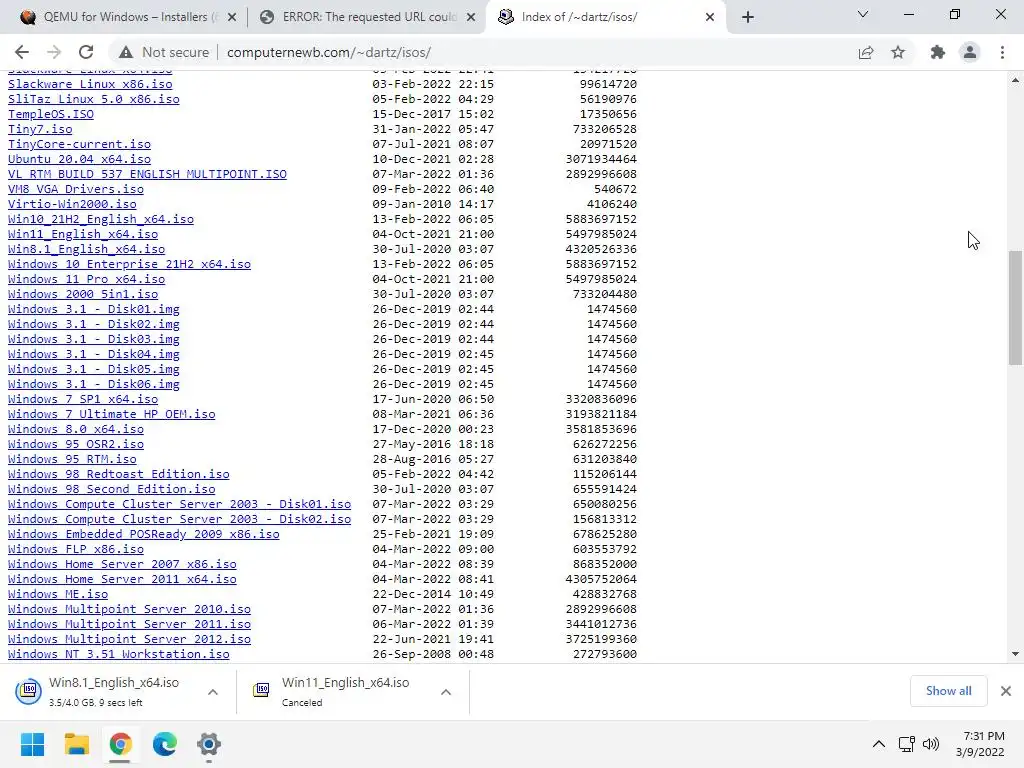Click the Win8.1 download progress icon
This screenshot has height=768, width=1024.
[x=29, y=690]
